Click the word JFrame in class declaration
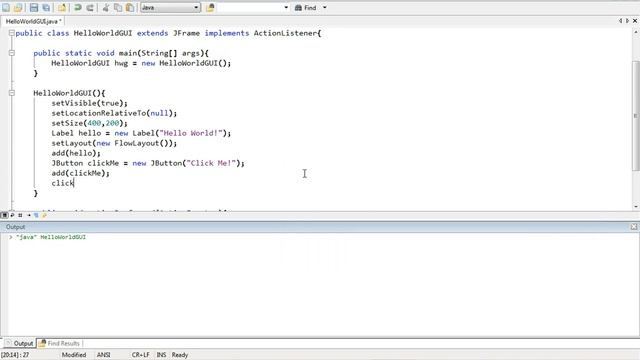 point(186,33)
